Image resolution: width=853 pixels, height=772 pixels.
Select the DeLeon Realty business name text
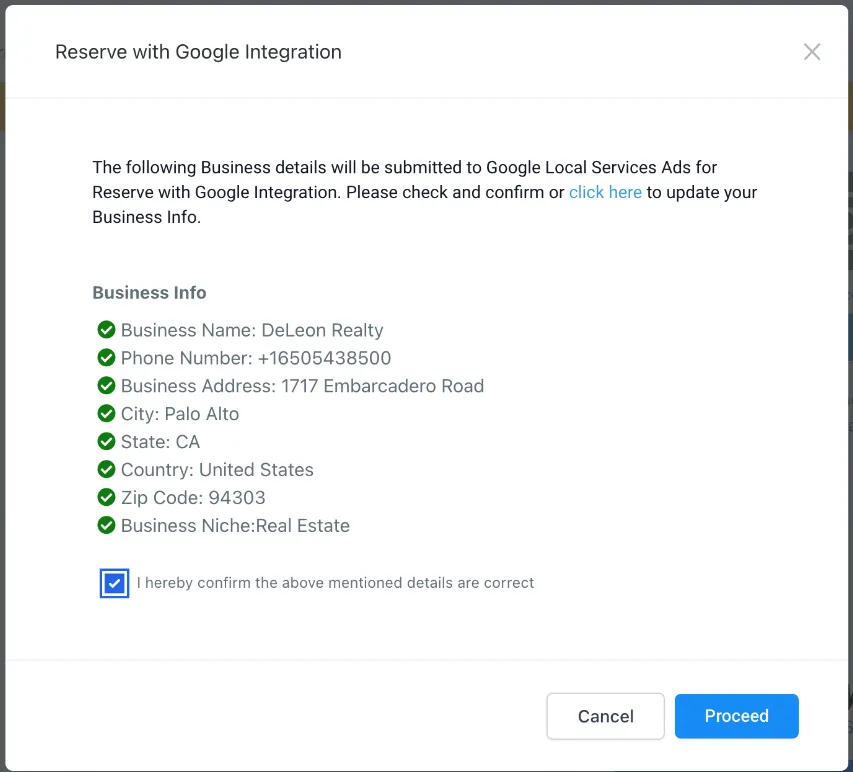coord(322,330)
